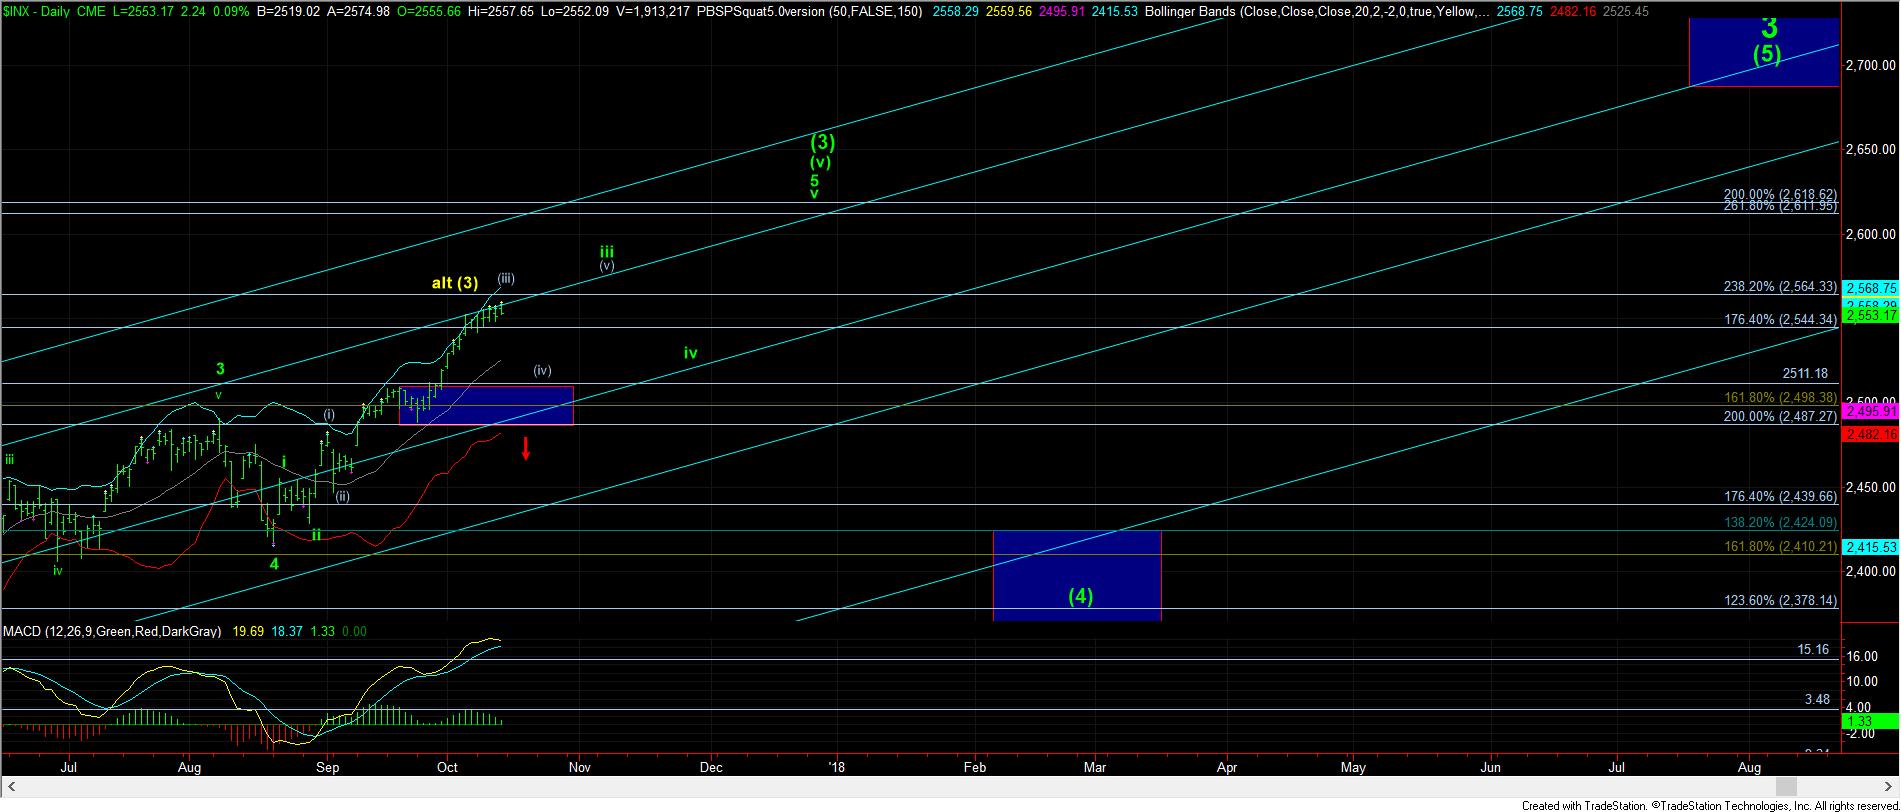Open the Bollinger Bands indicator title
This screenshot has height=812, width=1901.
[x=1316, y=11]
